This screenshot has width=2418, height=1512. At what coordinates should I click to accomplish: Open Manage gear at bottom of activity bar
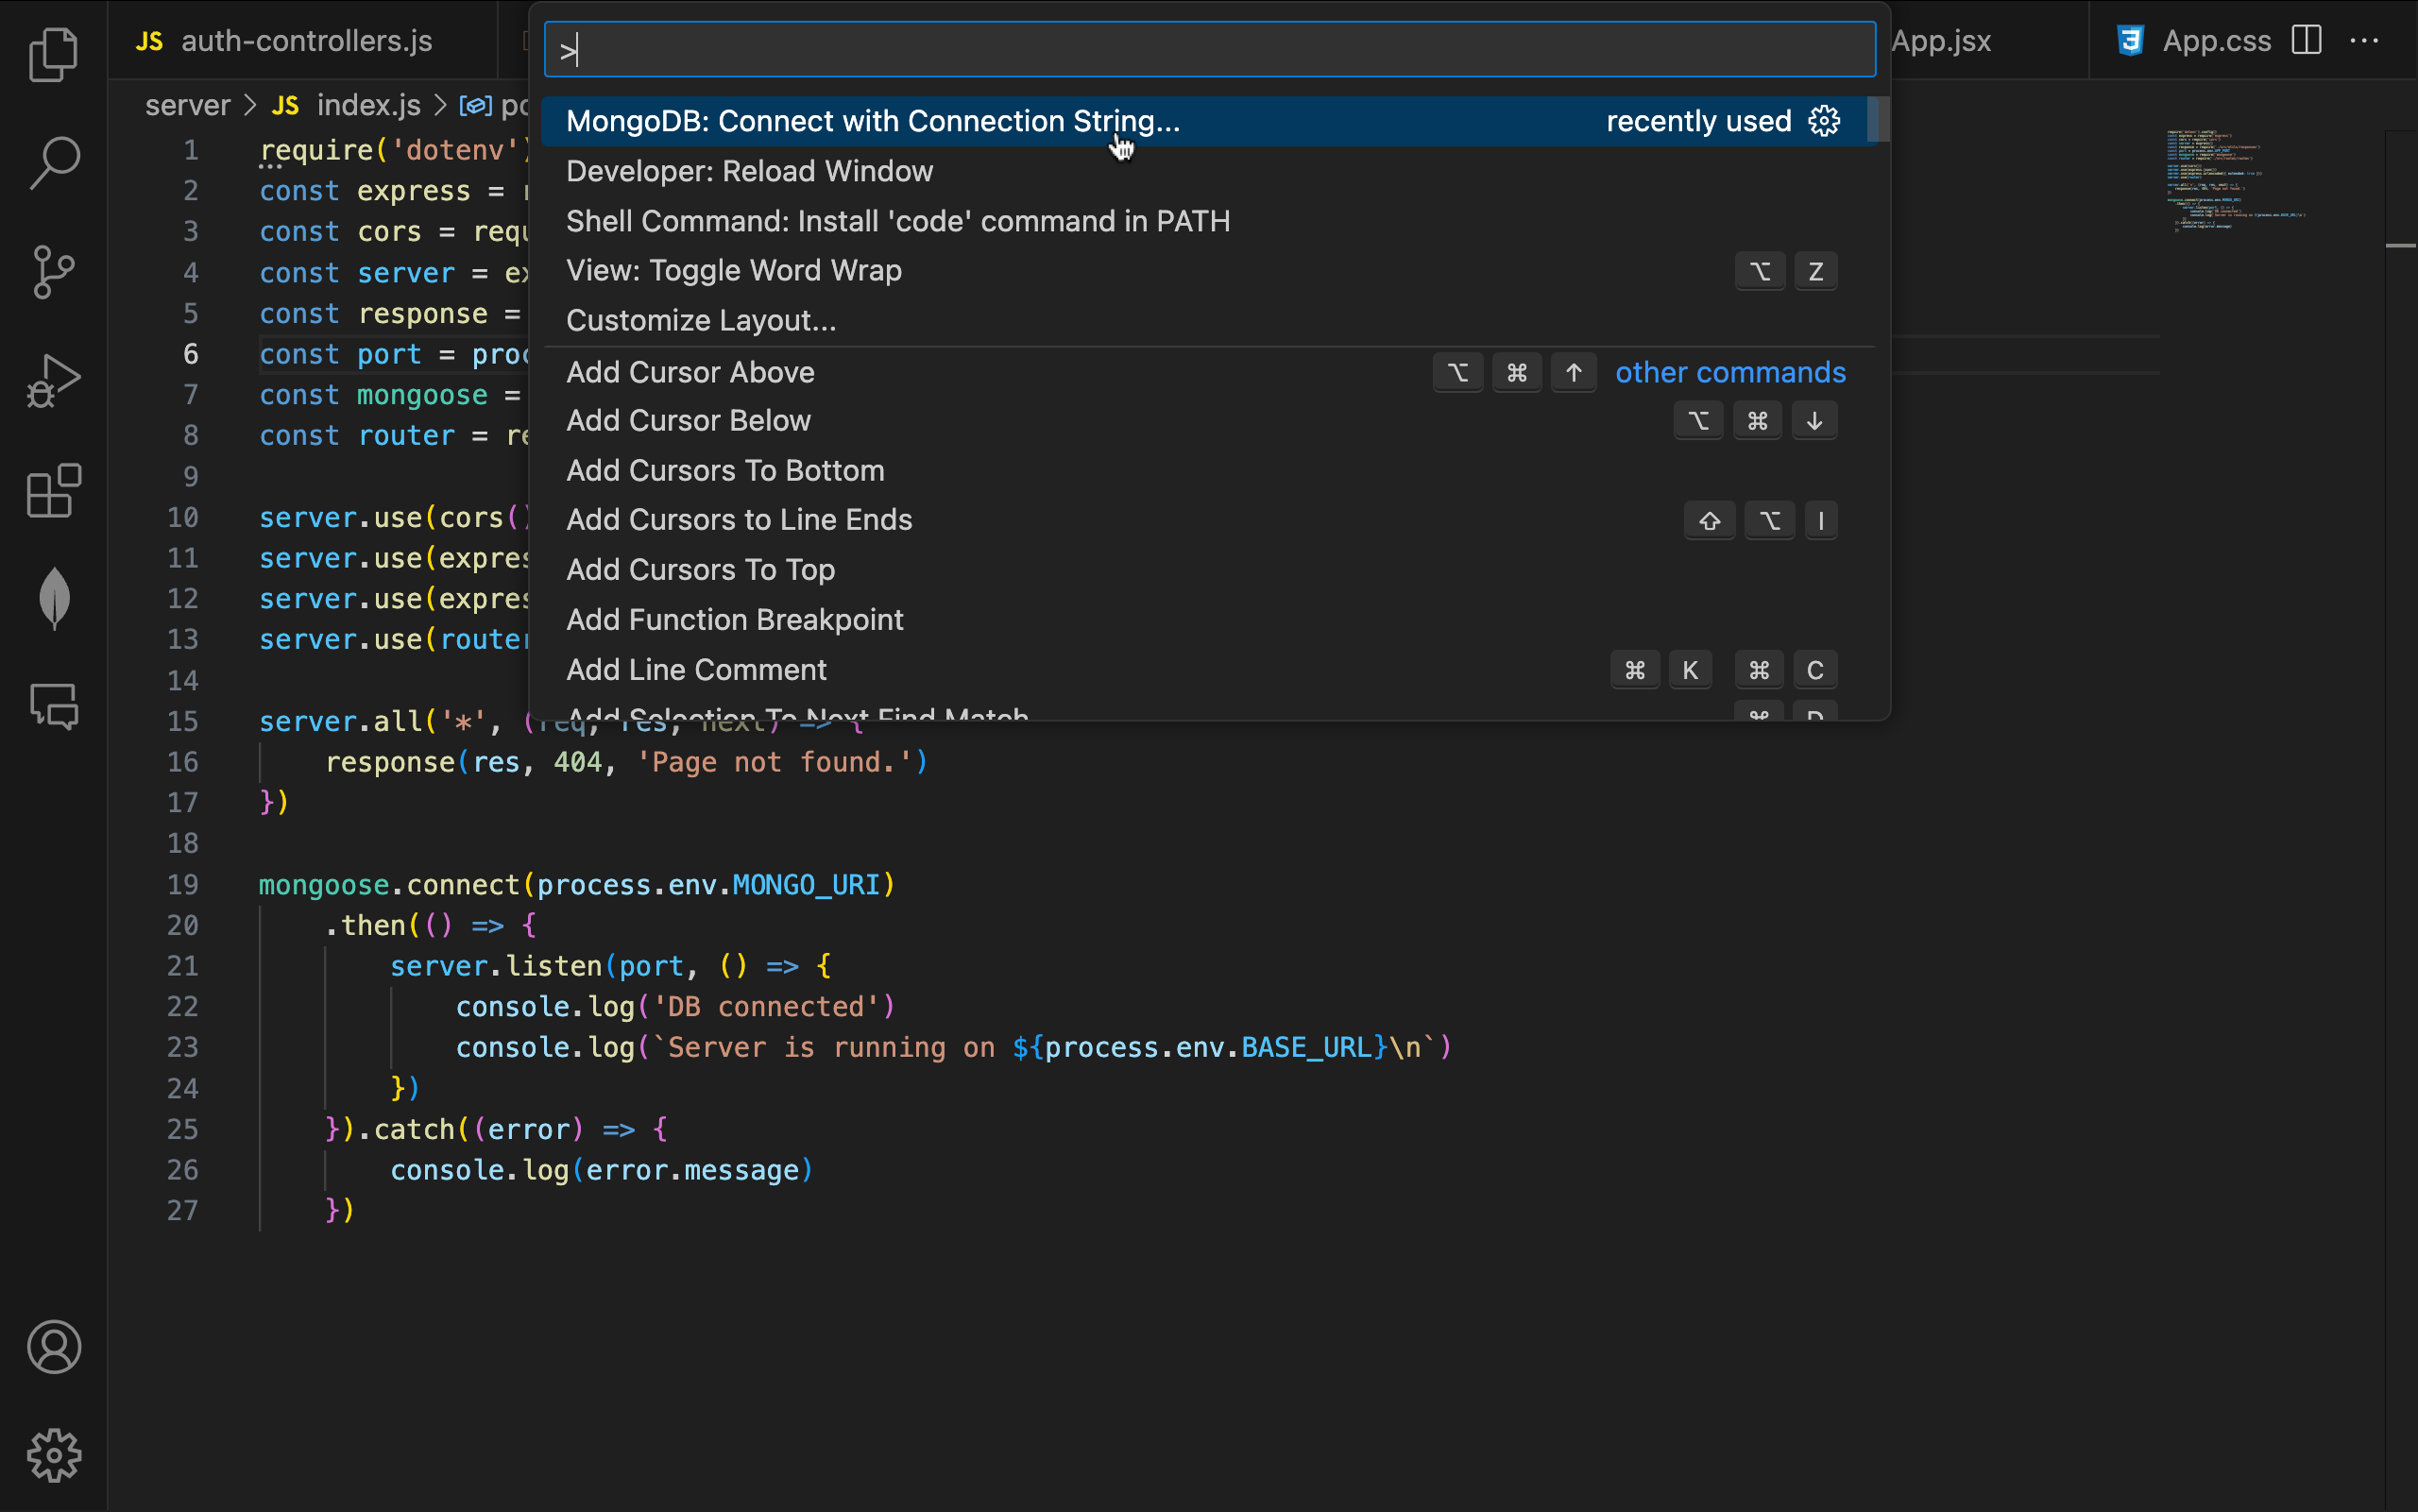click(54, 1455)
